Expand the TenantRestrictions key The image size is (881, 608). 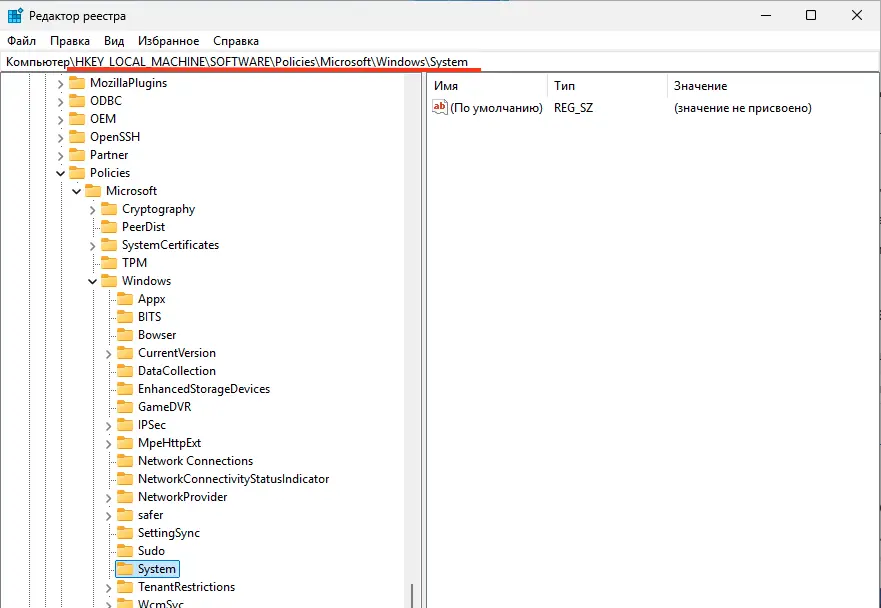(108, 588)
